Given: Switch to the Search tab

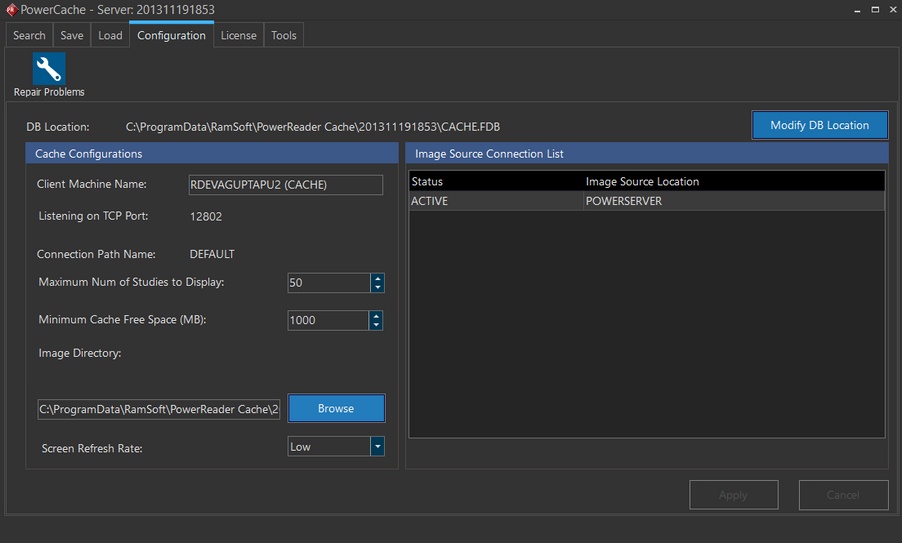Looking at the screenshot, I should click(29, 35).
